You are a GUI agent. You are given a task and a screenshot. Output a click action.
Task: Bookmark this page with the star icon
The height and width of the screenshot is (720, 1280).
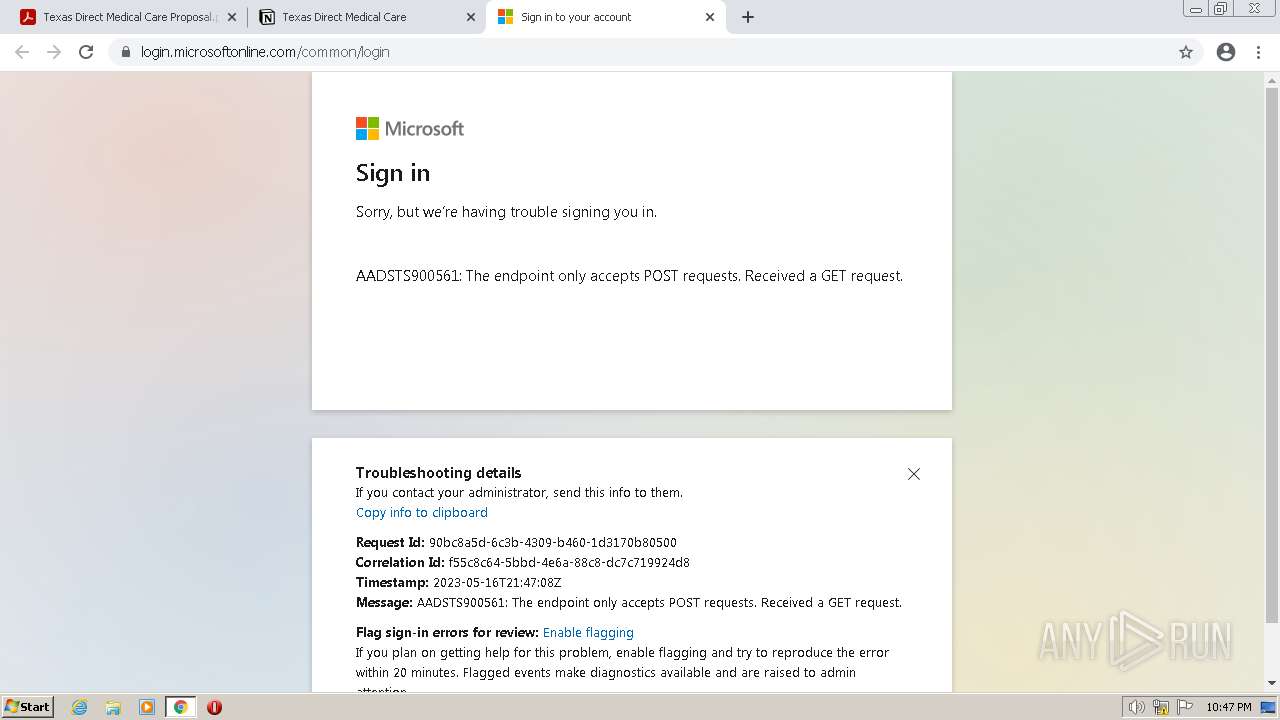click(x=1186, y=52)
